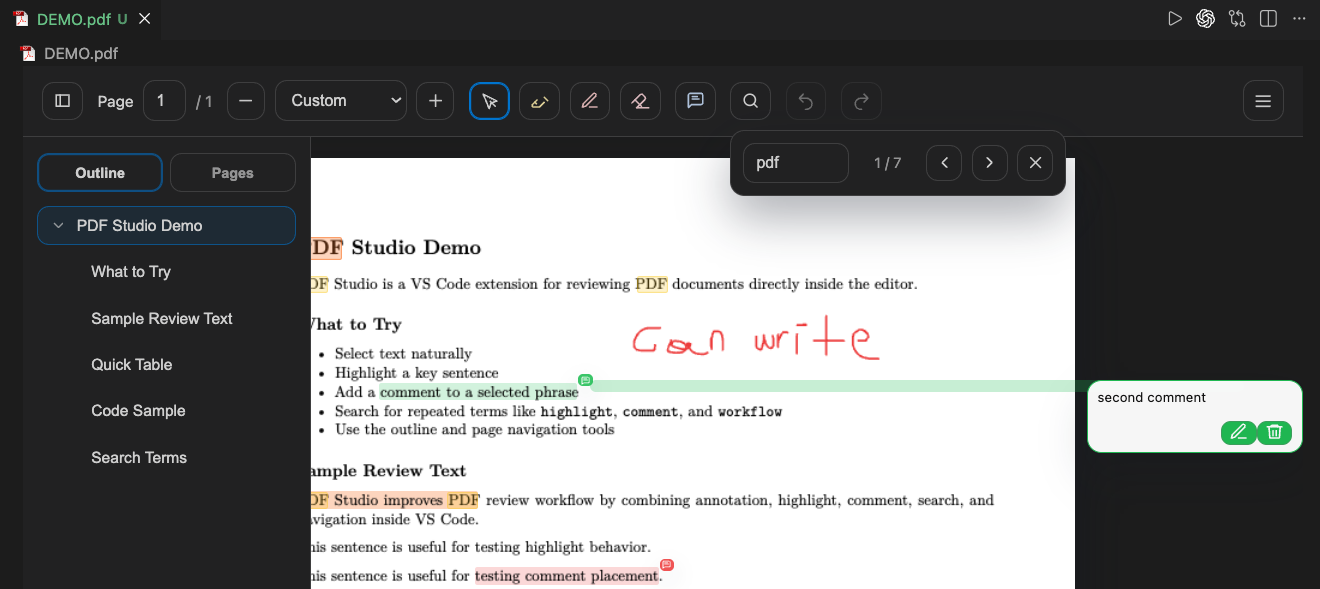1320x589 pixels.
Task: Go to next search match
Action: tap(989, 163)
